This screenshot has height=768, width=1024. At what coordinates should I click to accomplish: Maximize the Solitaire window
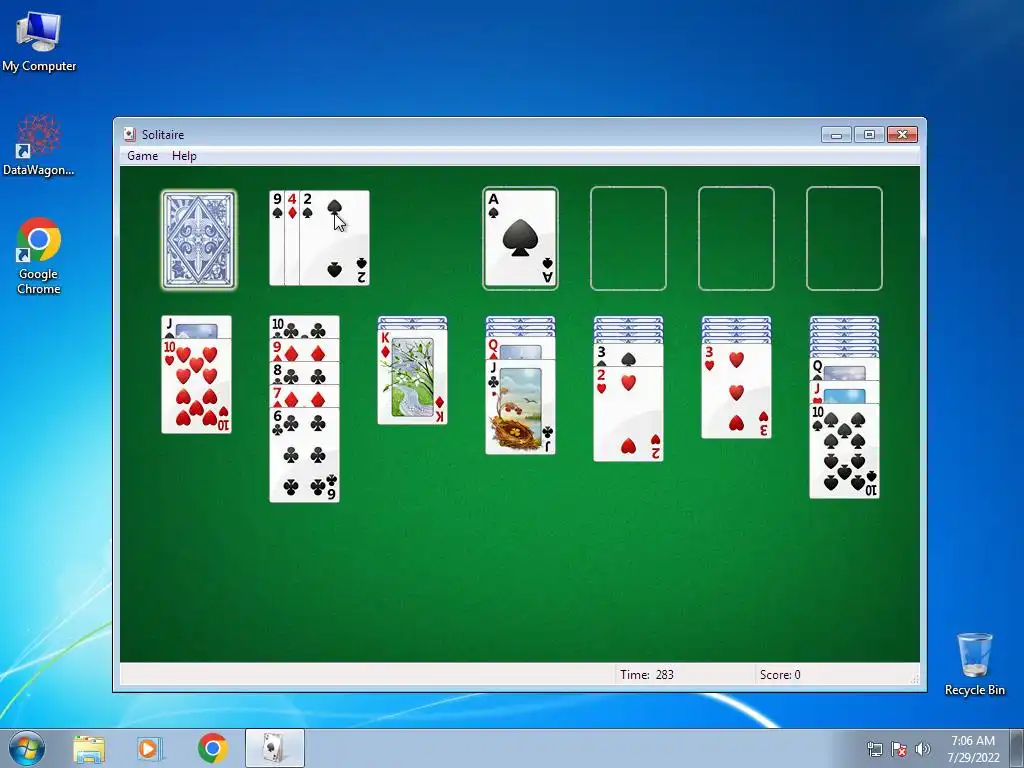pyautogui.click(x=869, y=135)
